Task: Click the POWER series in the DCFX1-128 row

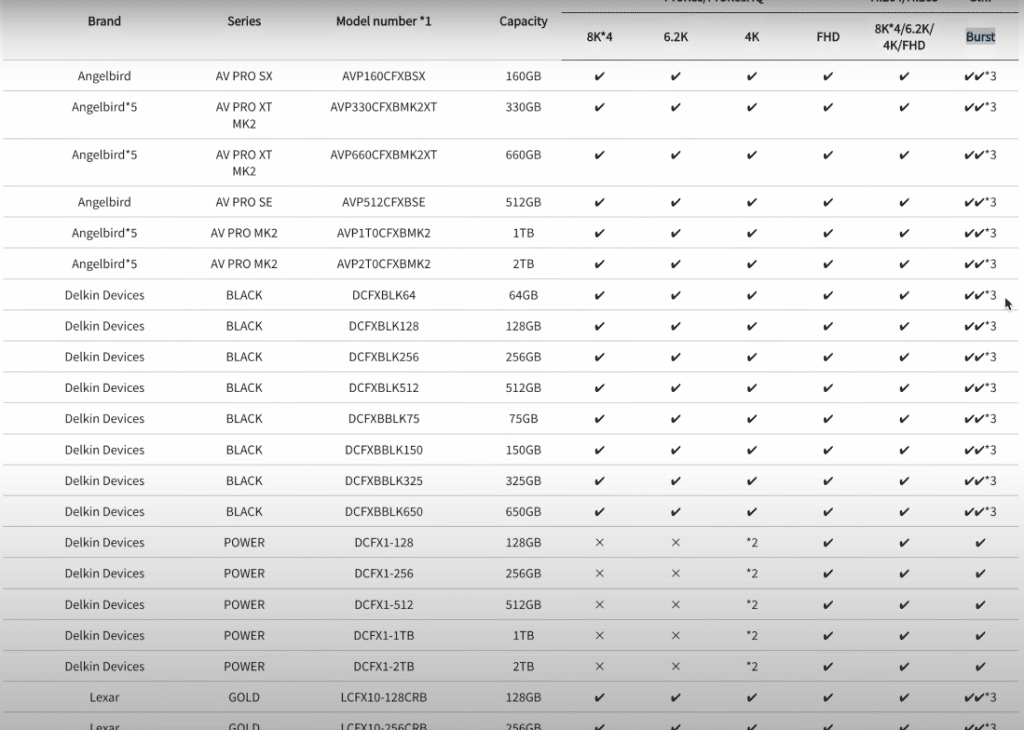Action: (244, 543)
